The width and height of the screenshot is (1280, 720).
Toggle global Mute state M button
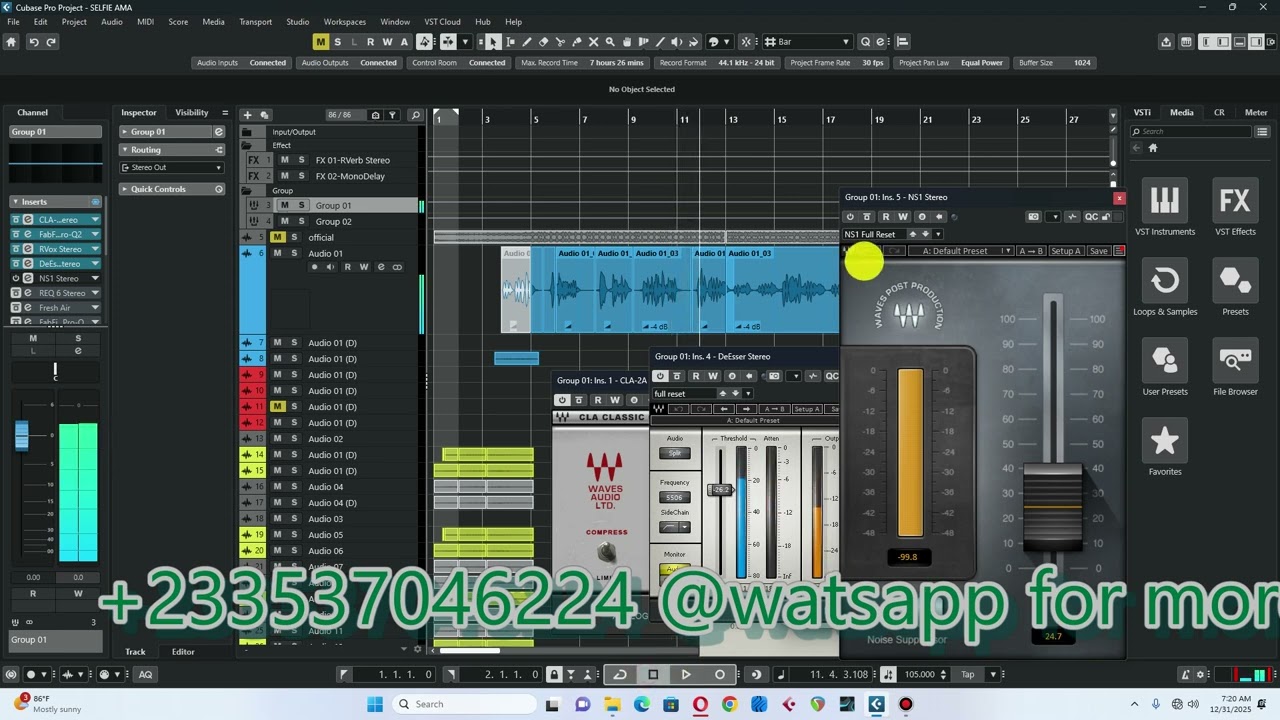click(321, 42)
